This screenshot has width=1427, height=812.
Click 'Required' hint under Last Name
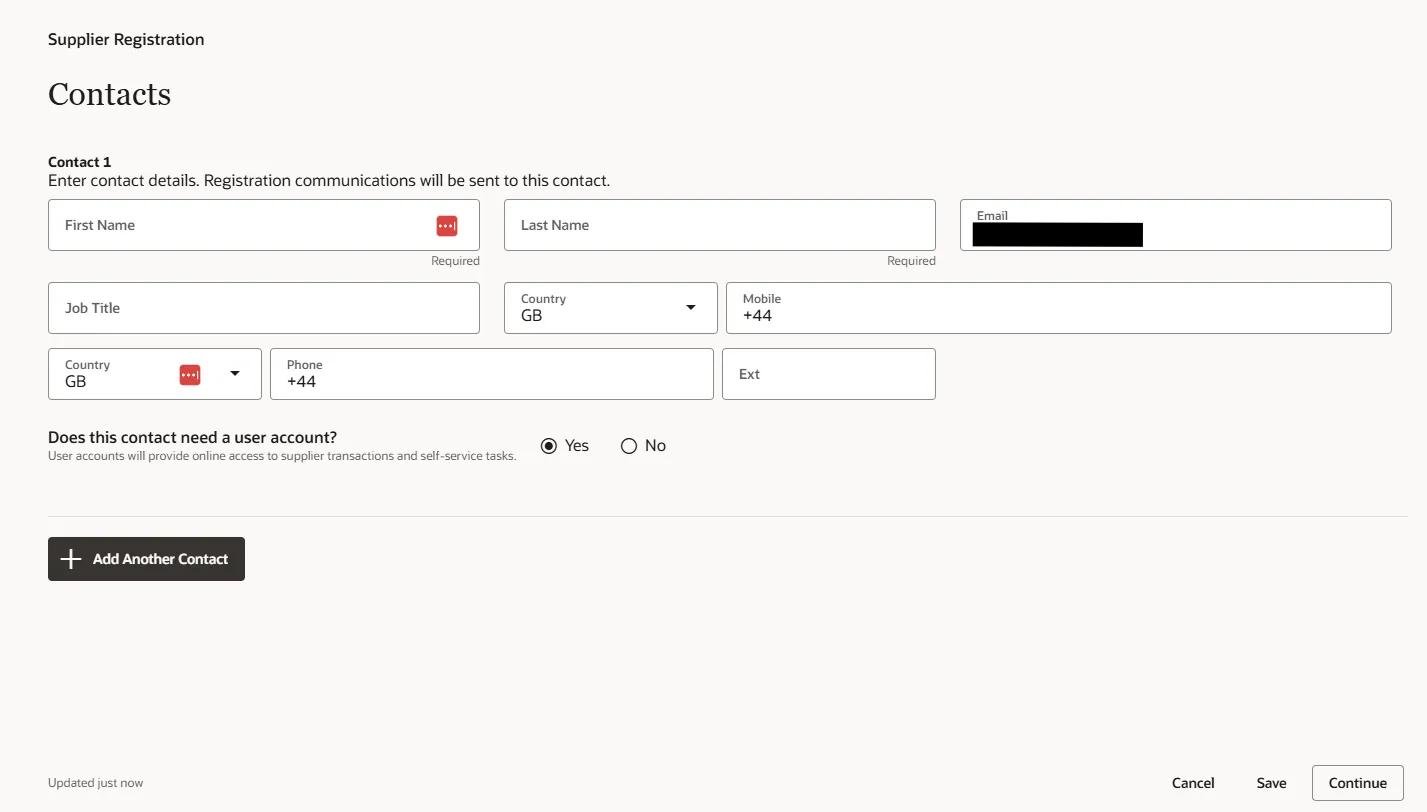pyautogui.click(x=911, y=261)
